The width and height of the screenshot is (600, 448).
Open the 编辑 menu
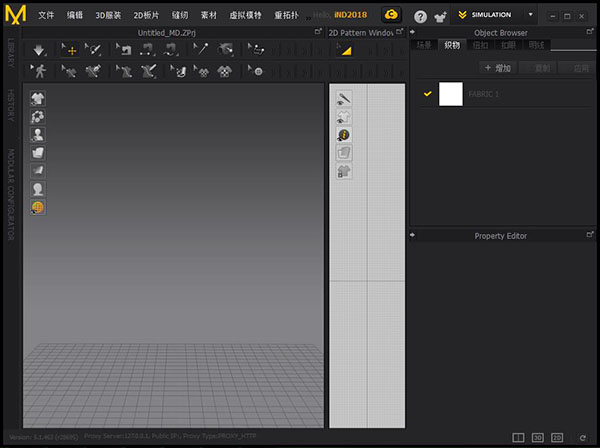click(x=75, y=15)
